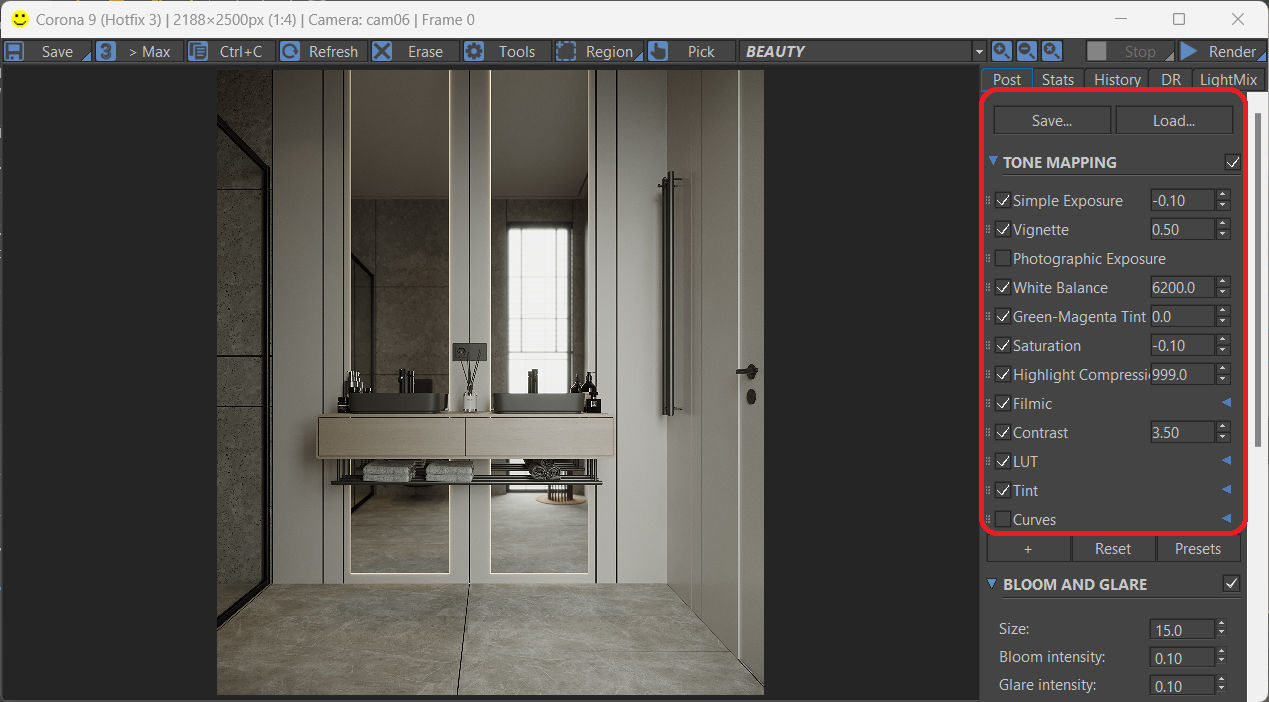Screen dimensions: 1269x702
Task: Click the White Balance value field
Action: pyautogui.click(x=1182, y=287)
